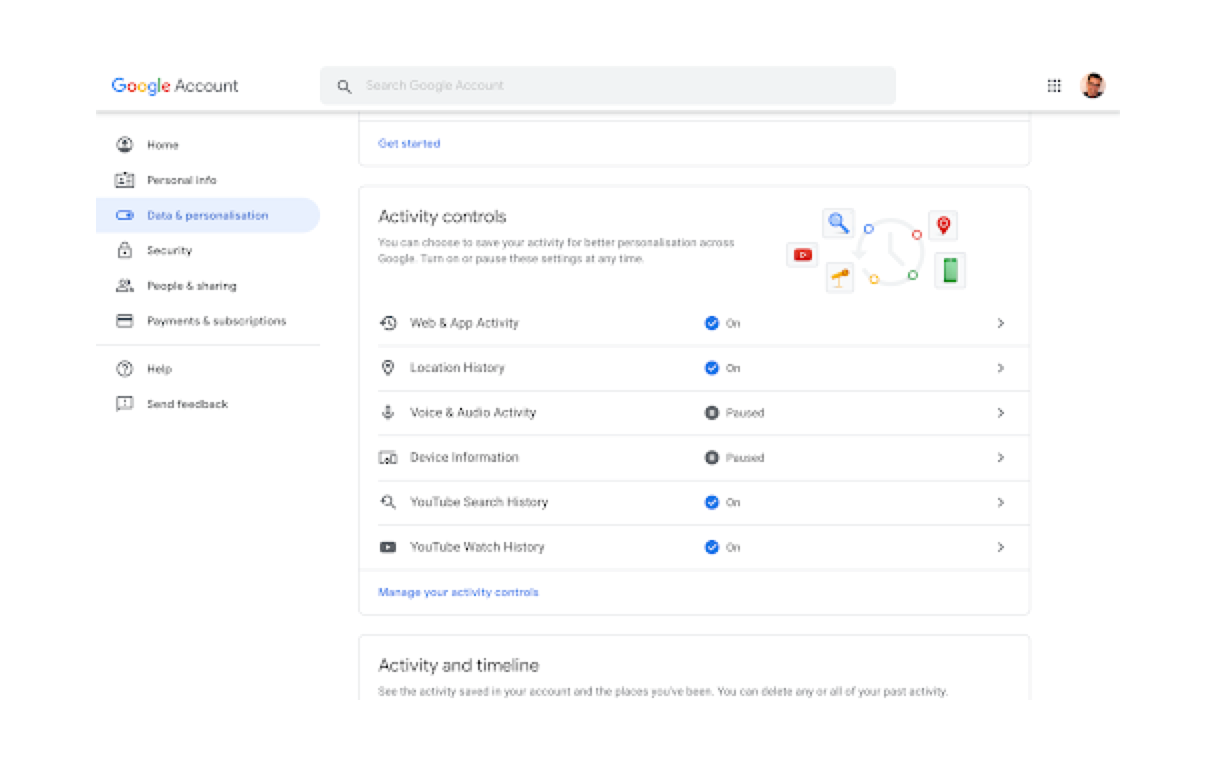Click the Search Google Account field
1216x760 pixels.
[608, 86]
